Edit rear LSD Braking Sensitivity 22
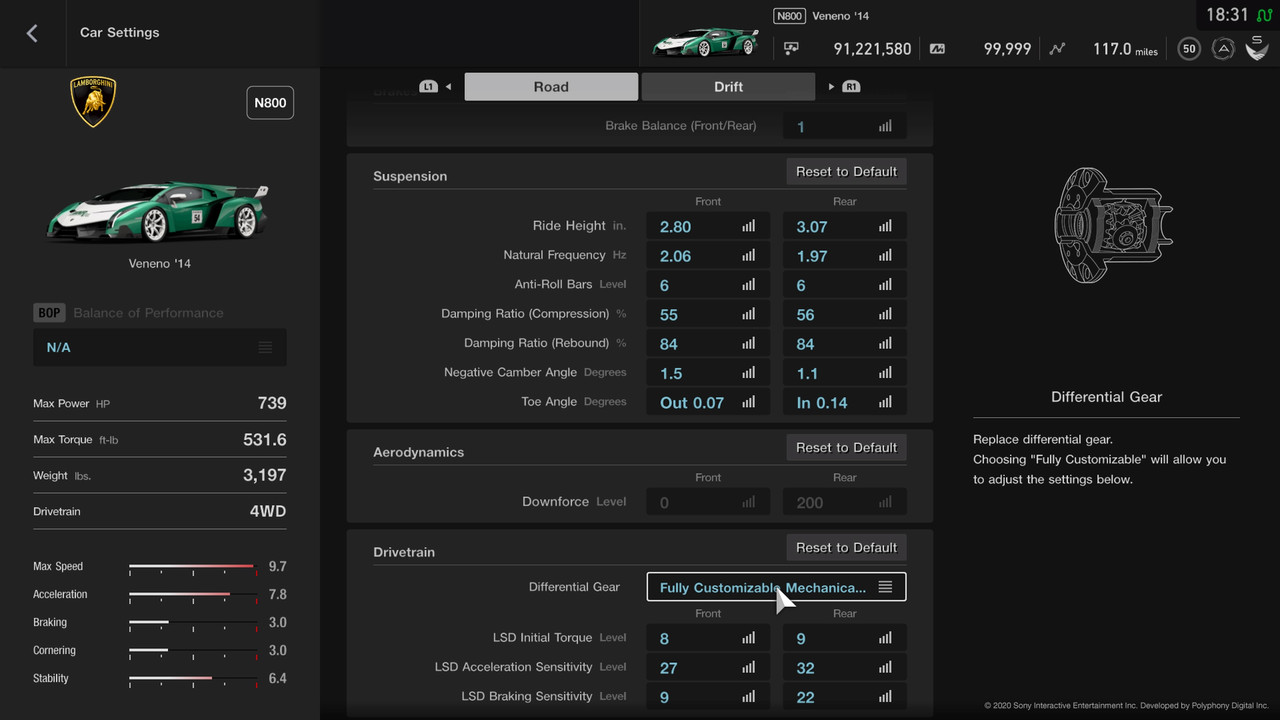1280x720 pixels. pyautogui.click(x=845, y=697)
